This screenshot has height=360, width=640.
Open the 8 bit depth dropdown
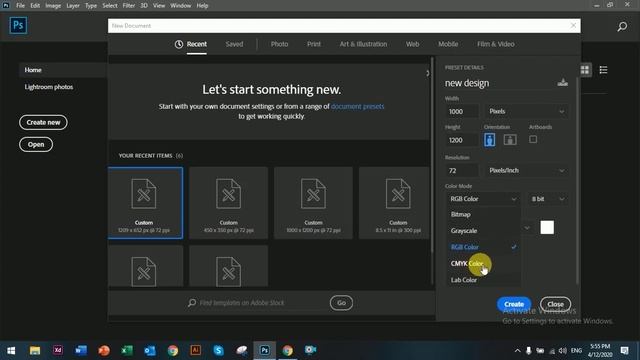548,199
